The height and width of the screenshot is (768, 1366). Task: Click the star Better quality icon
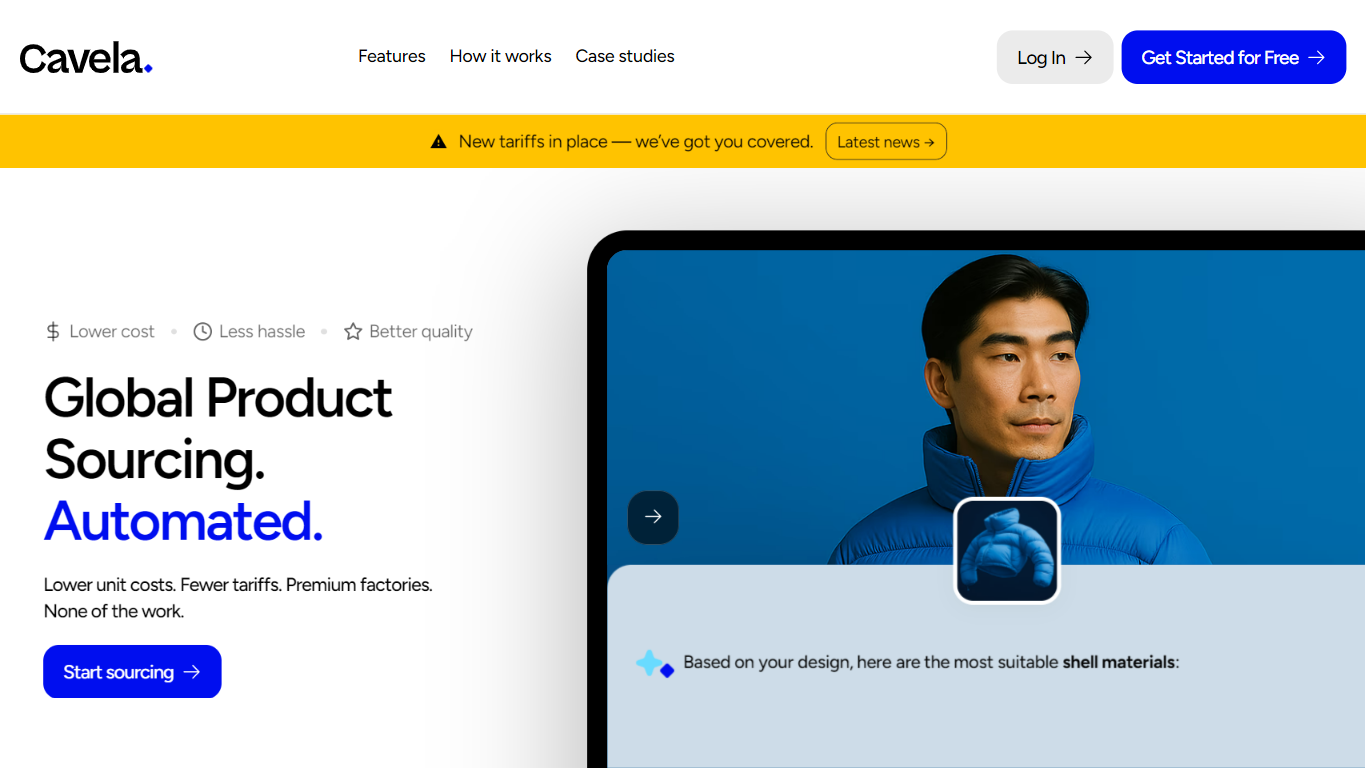pos(353,331)
